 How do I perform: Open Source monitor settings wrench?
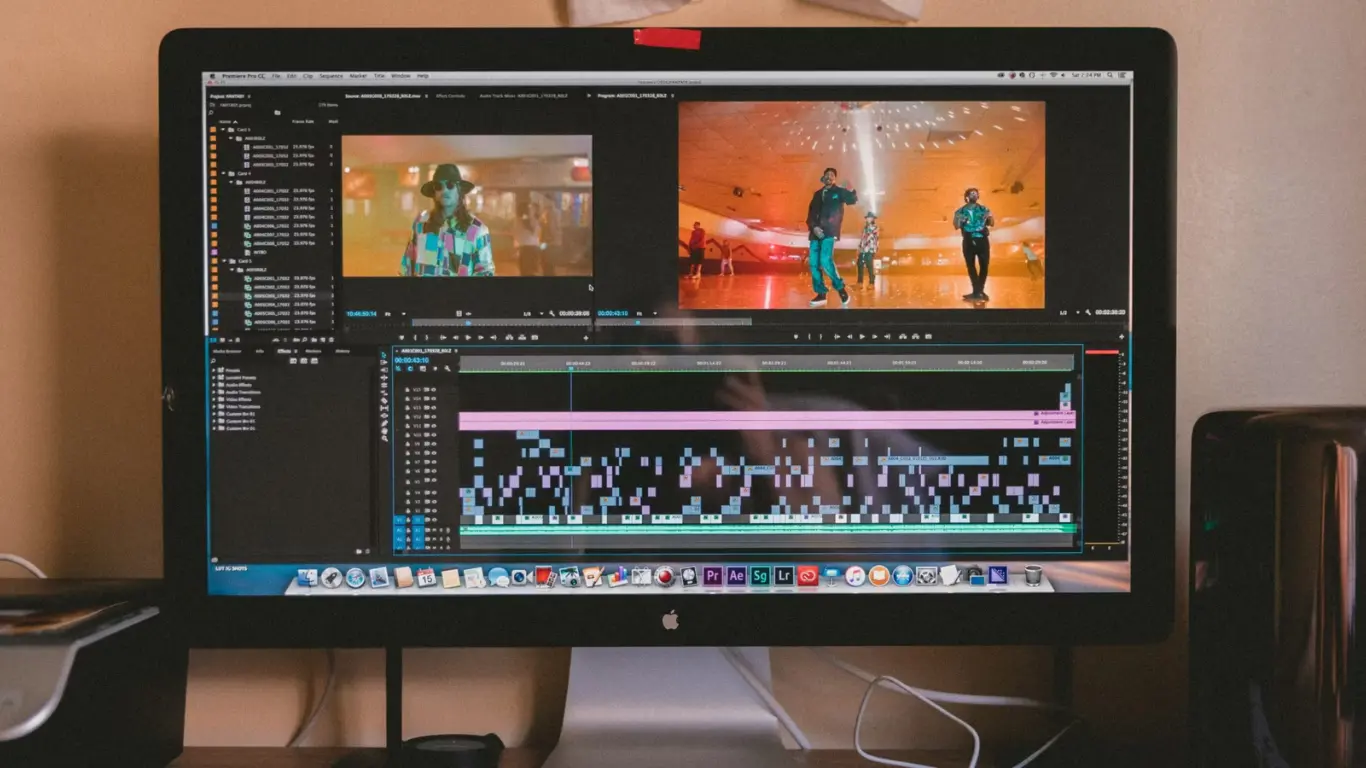click(552, 313)
